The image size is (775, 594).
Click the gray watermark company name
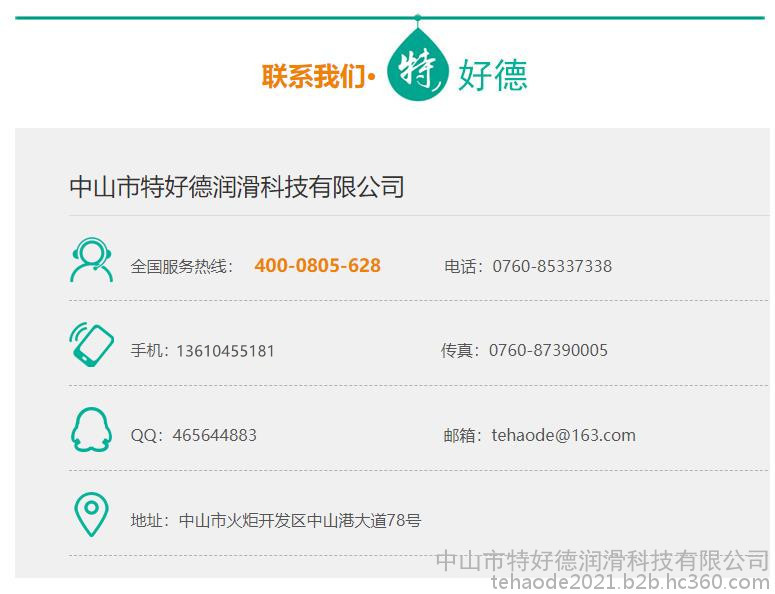pyautogui.click(x=602, y=560)
